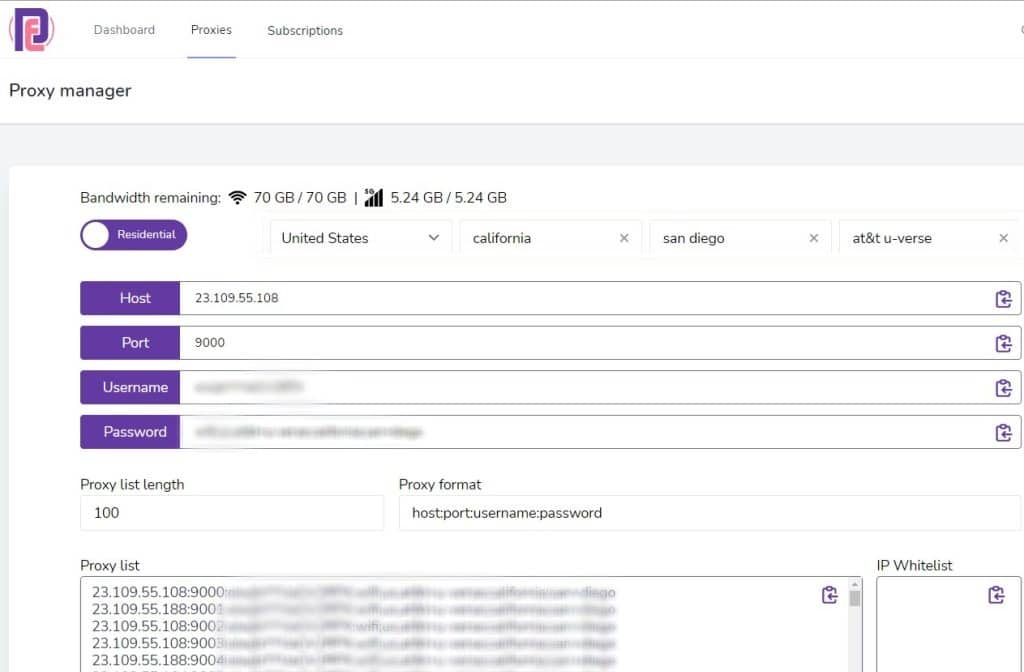Click the Proxy manager heading
This screenshot has height=672, width=1024.
(x=70, y=91)
